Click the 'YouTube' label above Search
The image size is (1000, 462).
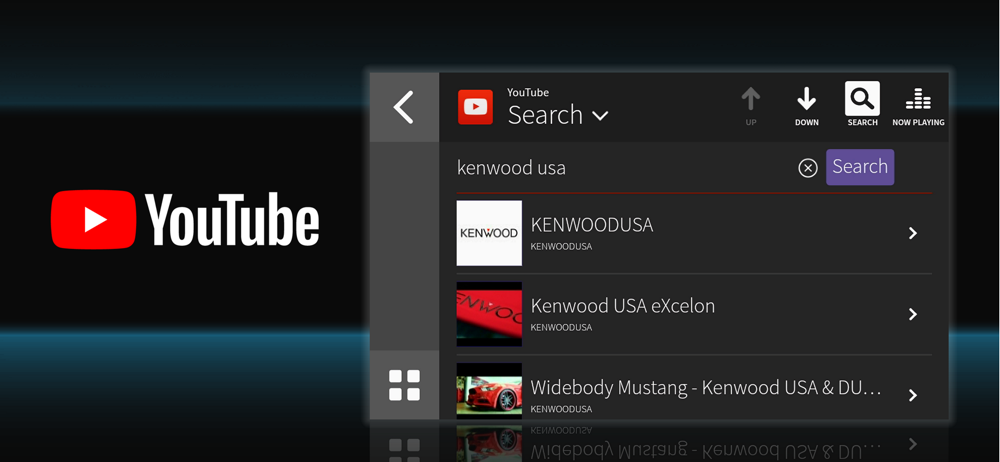coord(527,93)
